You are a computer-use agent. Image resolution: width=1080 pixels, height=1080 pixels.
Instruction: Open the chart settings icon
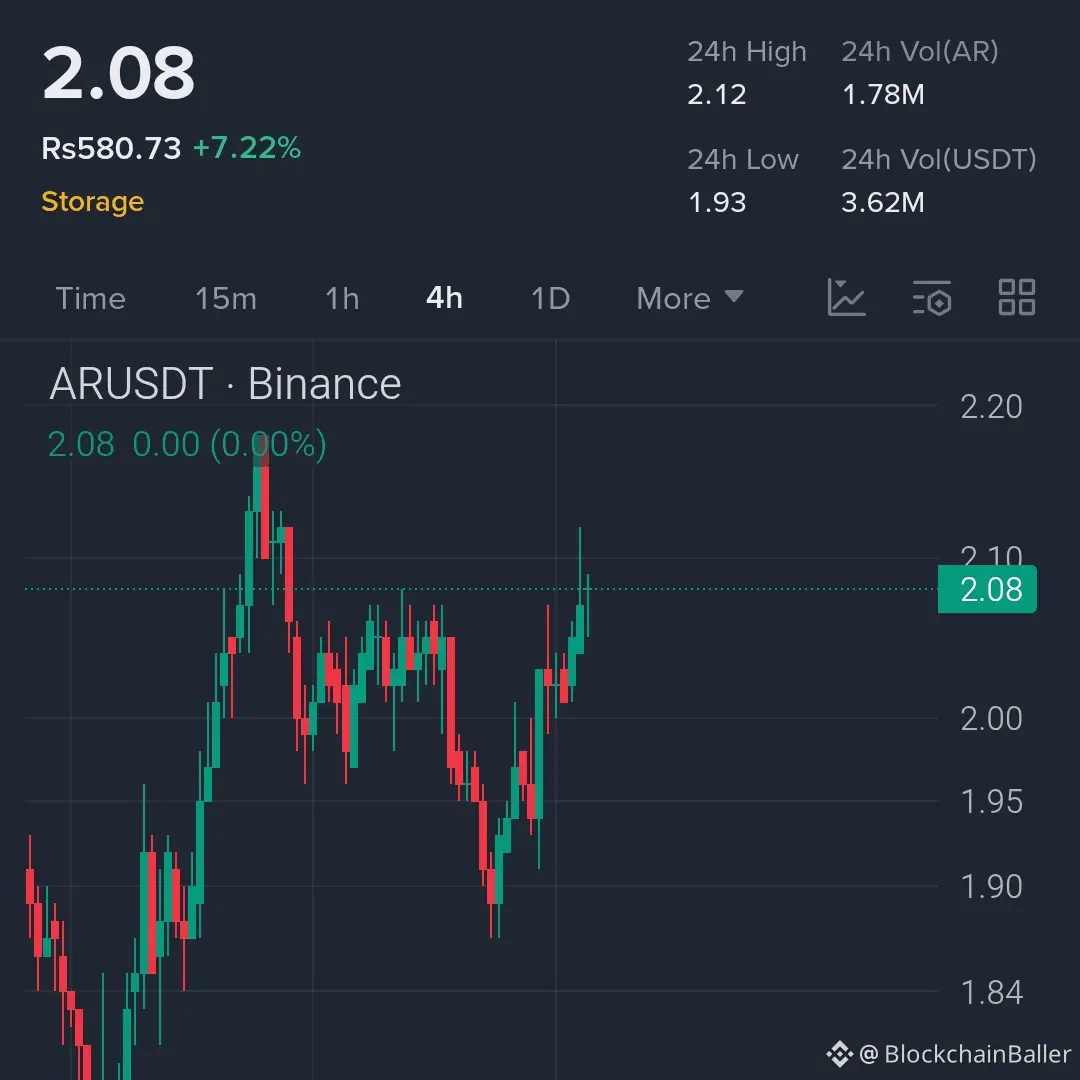932,298
